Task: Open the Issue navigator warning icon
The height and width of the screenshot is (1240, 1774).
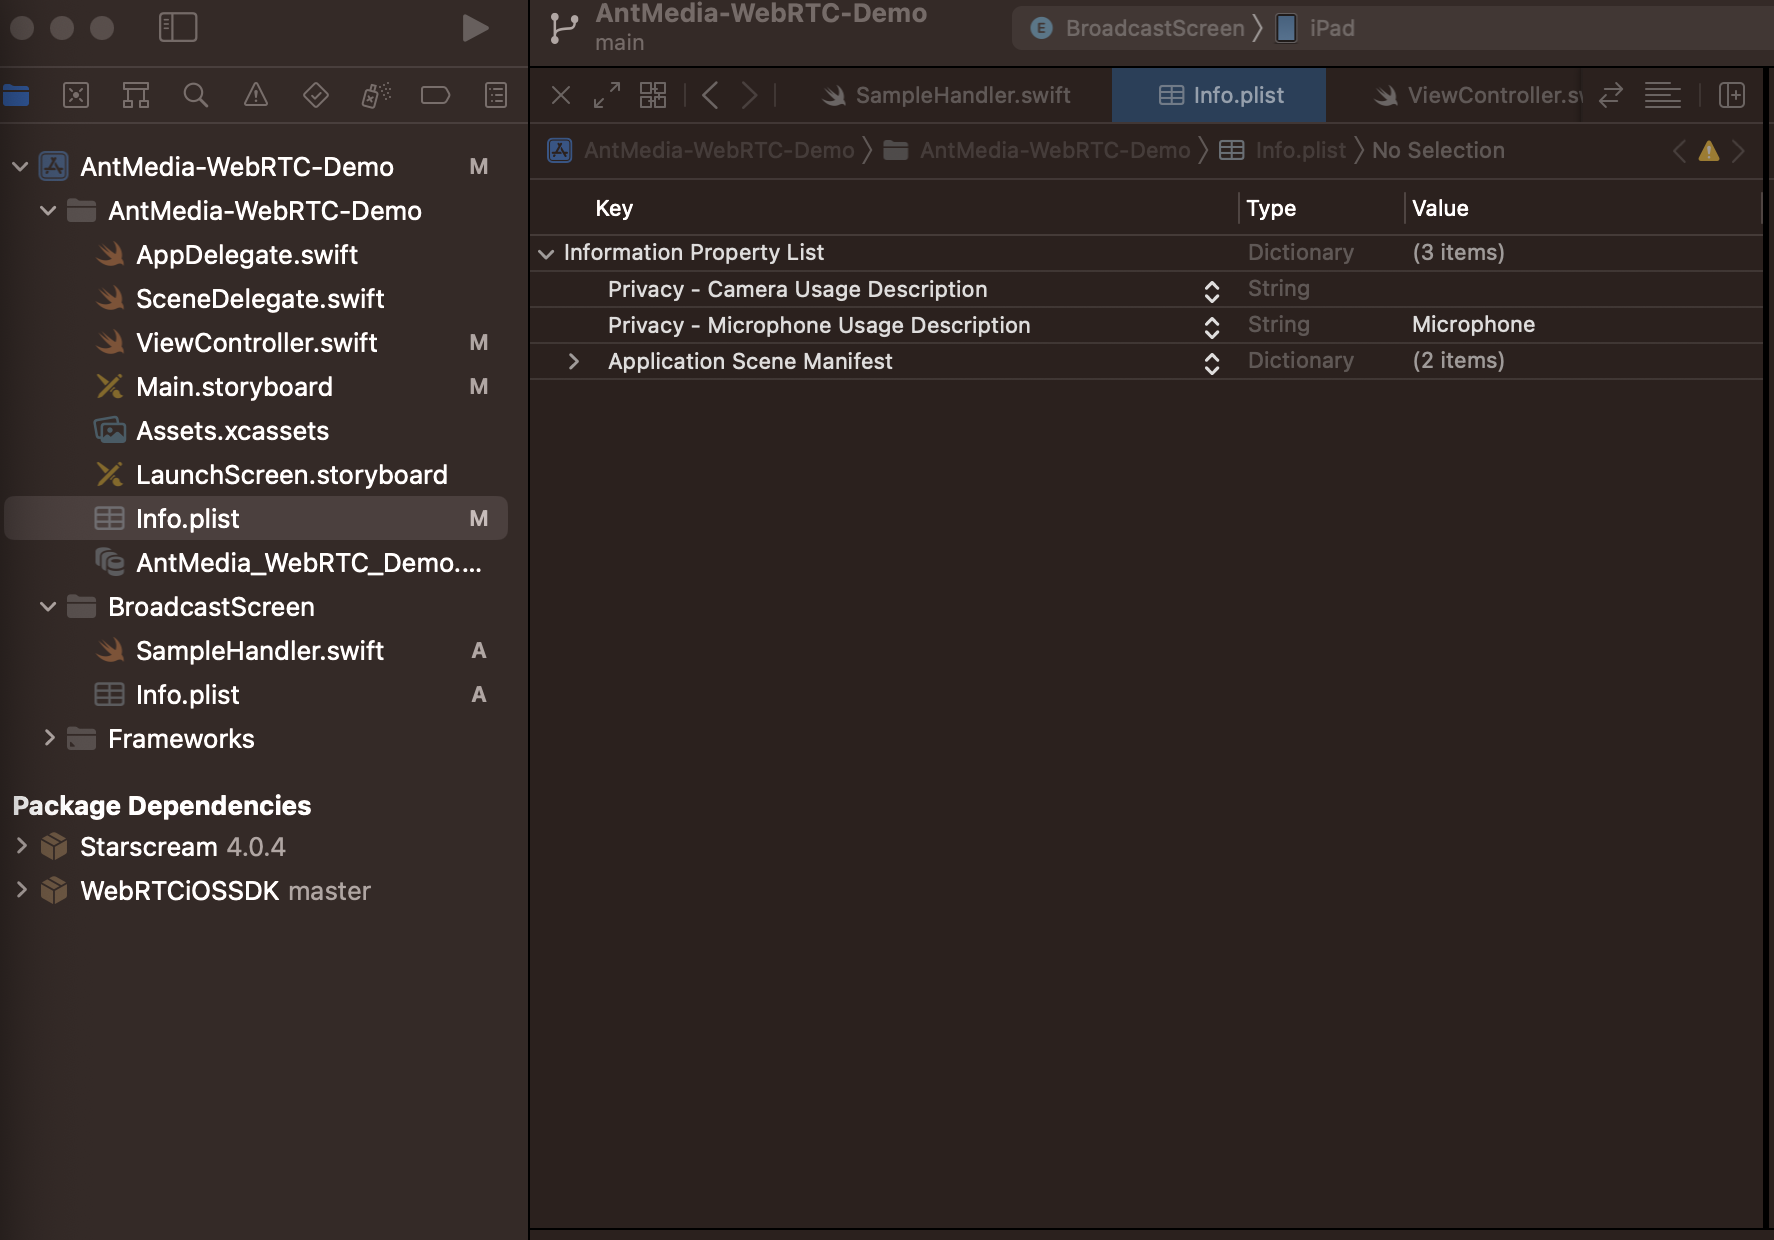Action: [x=256, y=95]
